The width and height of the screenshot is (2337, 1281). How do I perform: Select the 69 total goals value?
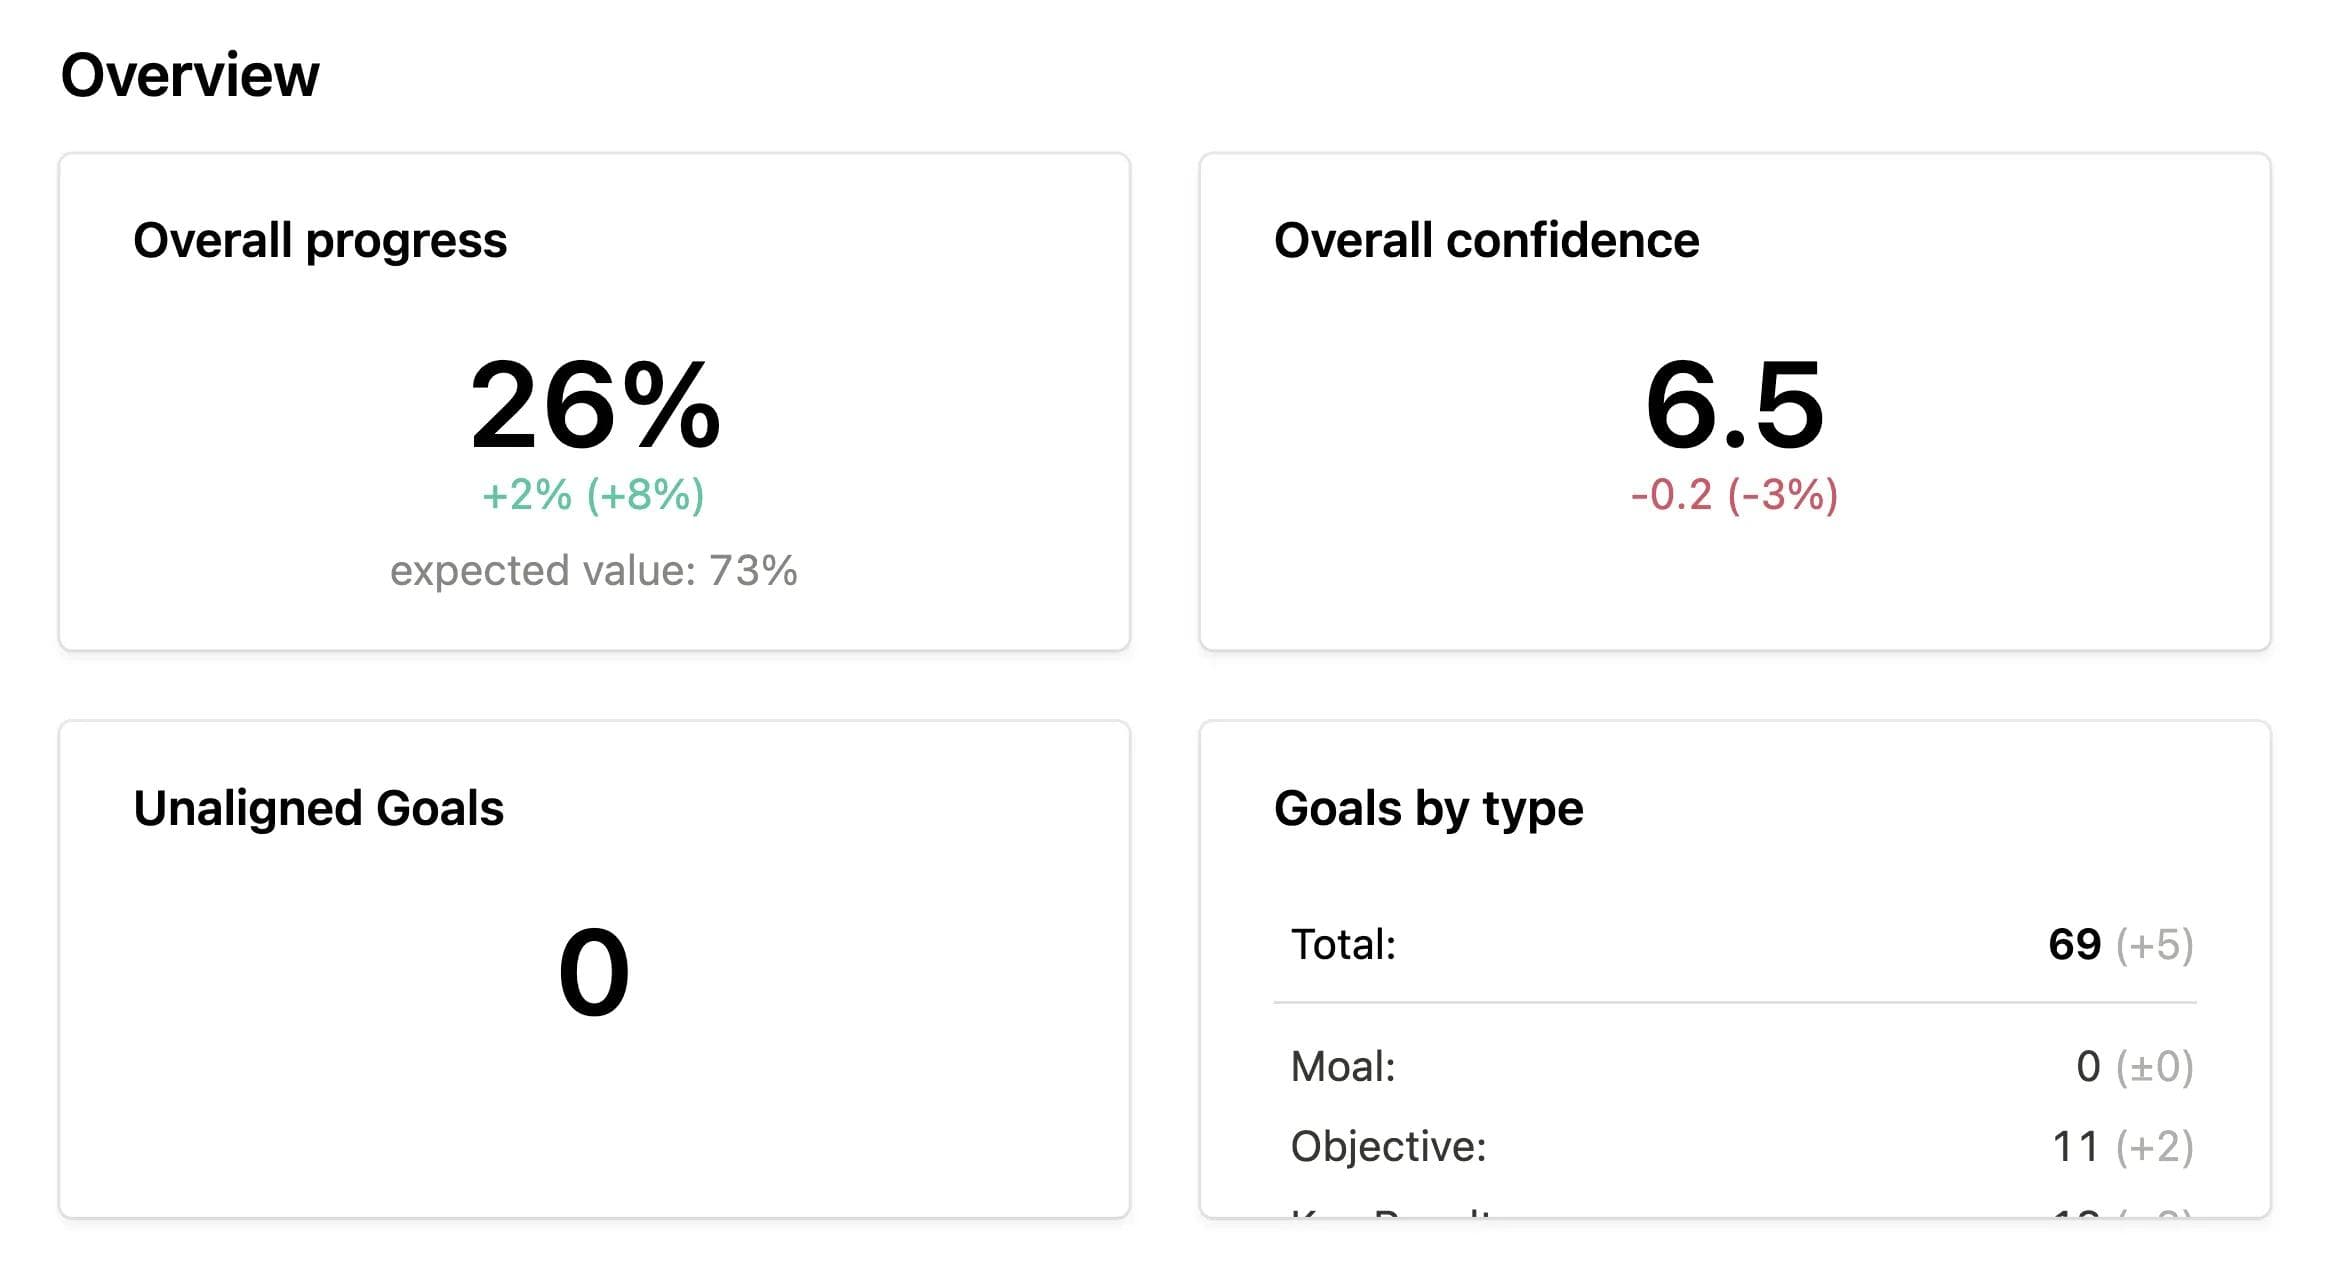coord(2074,944)
